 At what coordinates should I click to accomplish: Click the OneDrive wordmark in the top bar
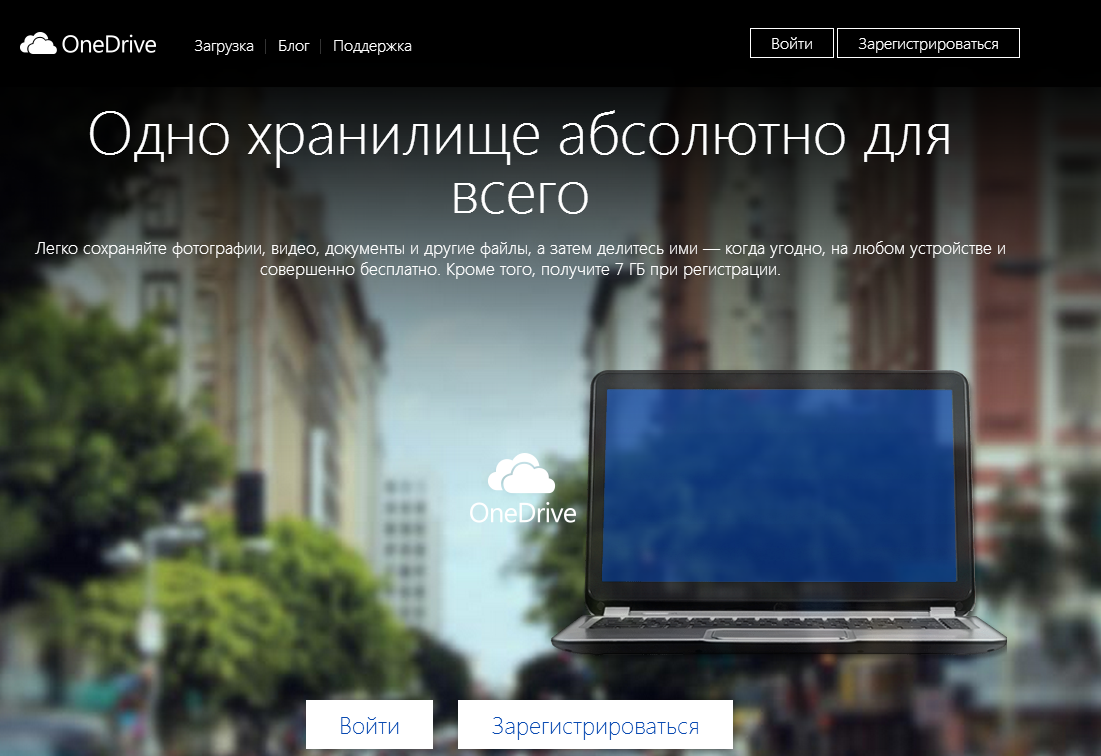110,44
